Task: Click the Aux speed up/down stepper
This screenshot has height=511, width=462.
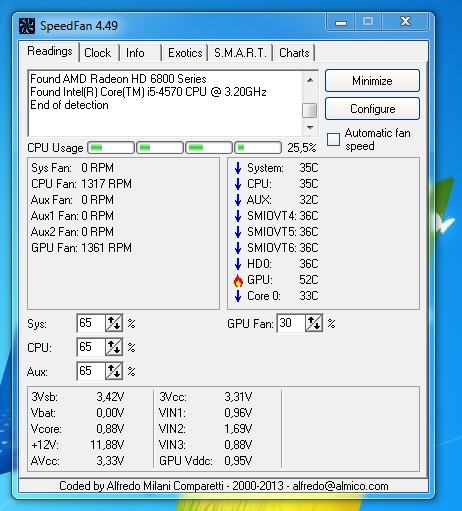Action: coord(114,371)
